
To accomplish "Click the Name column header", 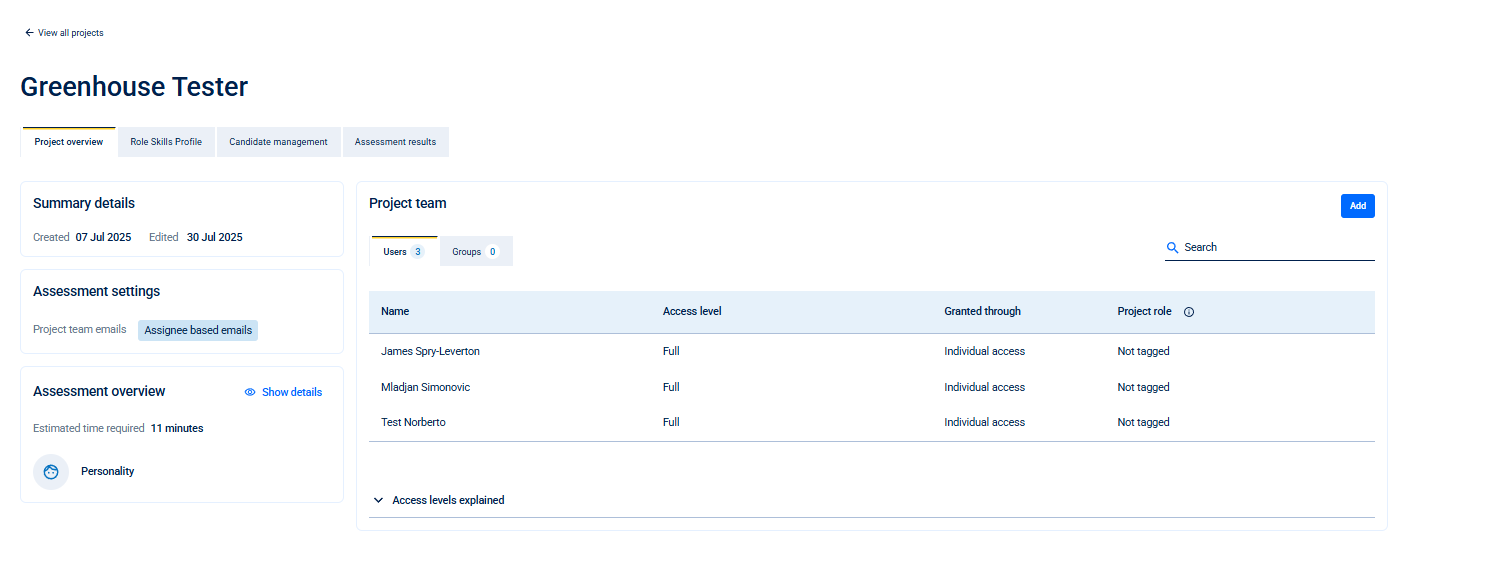I will (395, 311).
